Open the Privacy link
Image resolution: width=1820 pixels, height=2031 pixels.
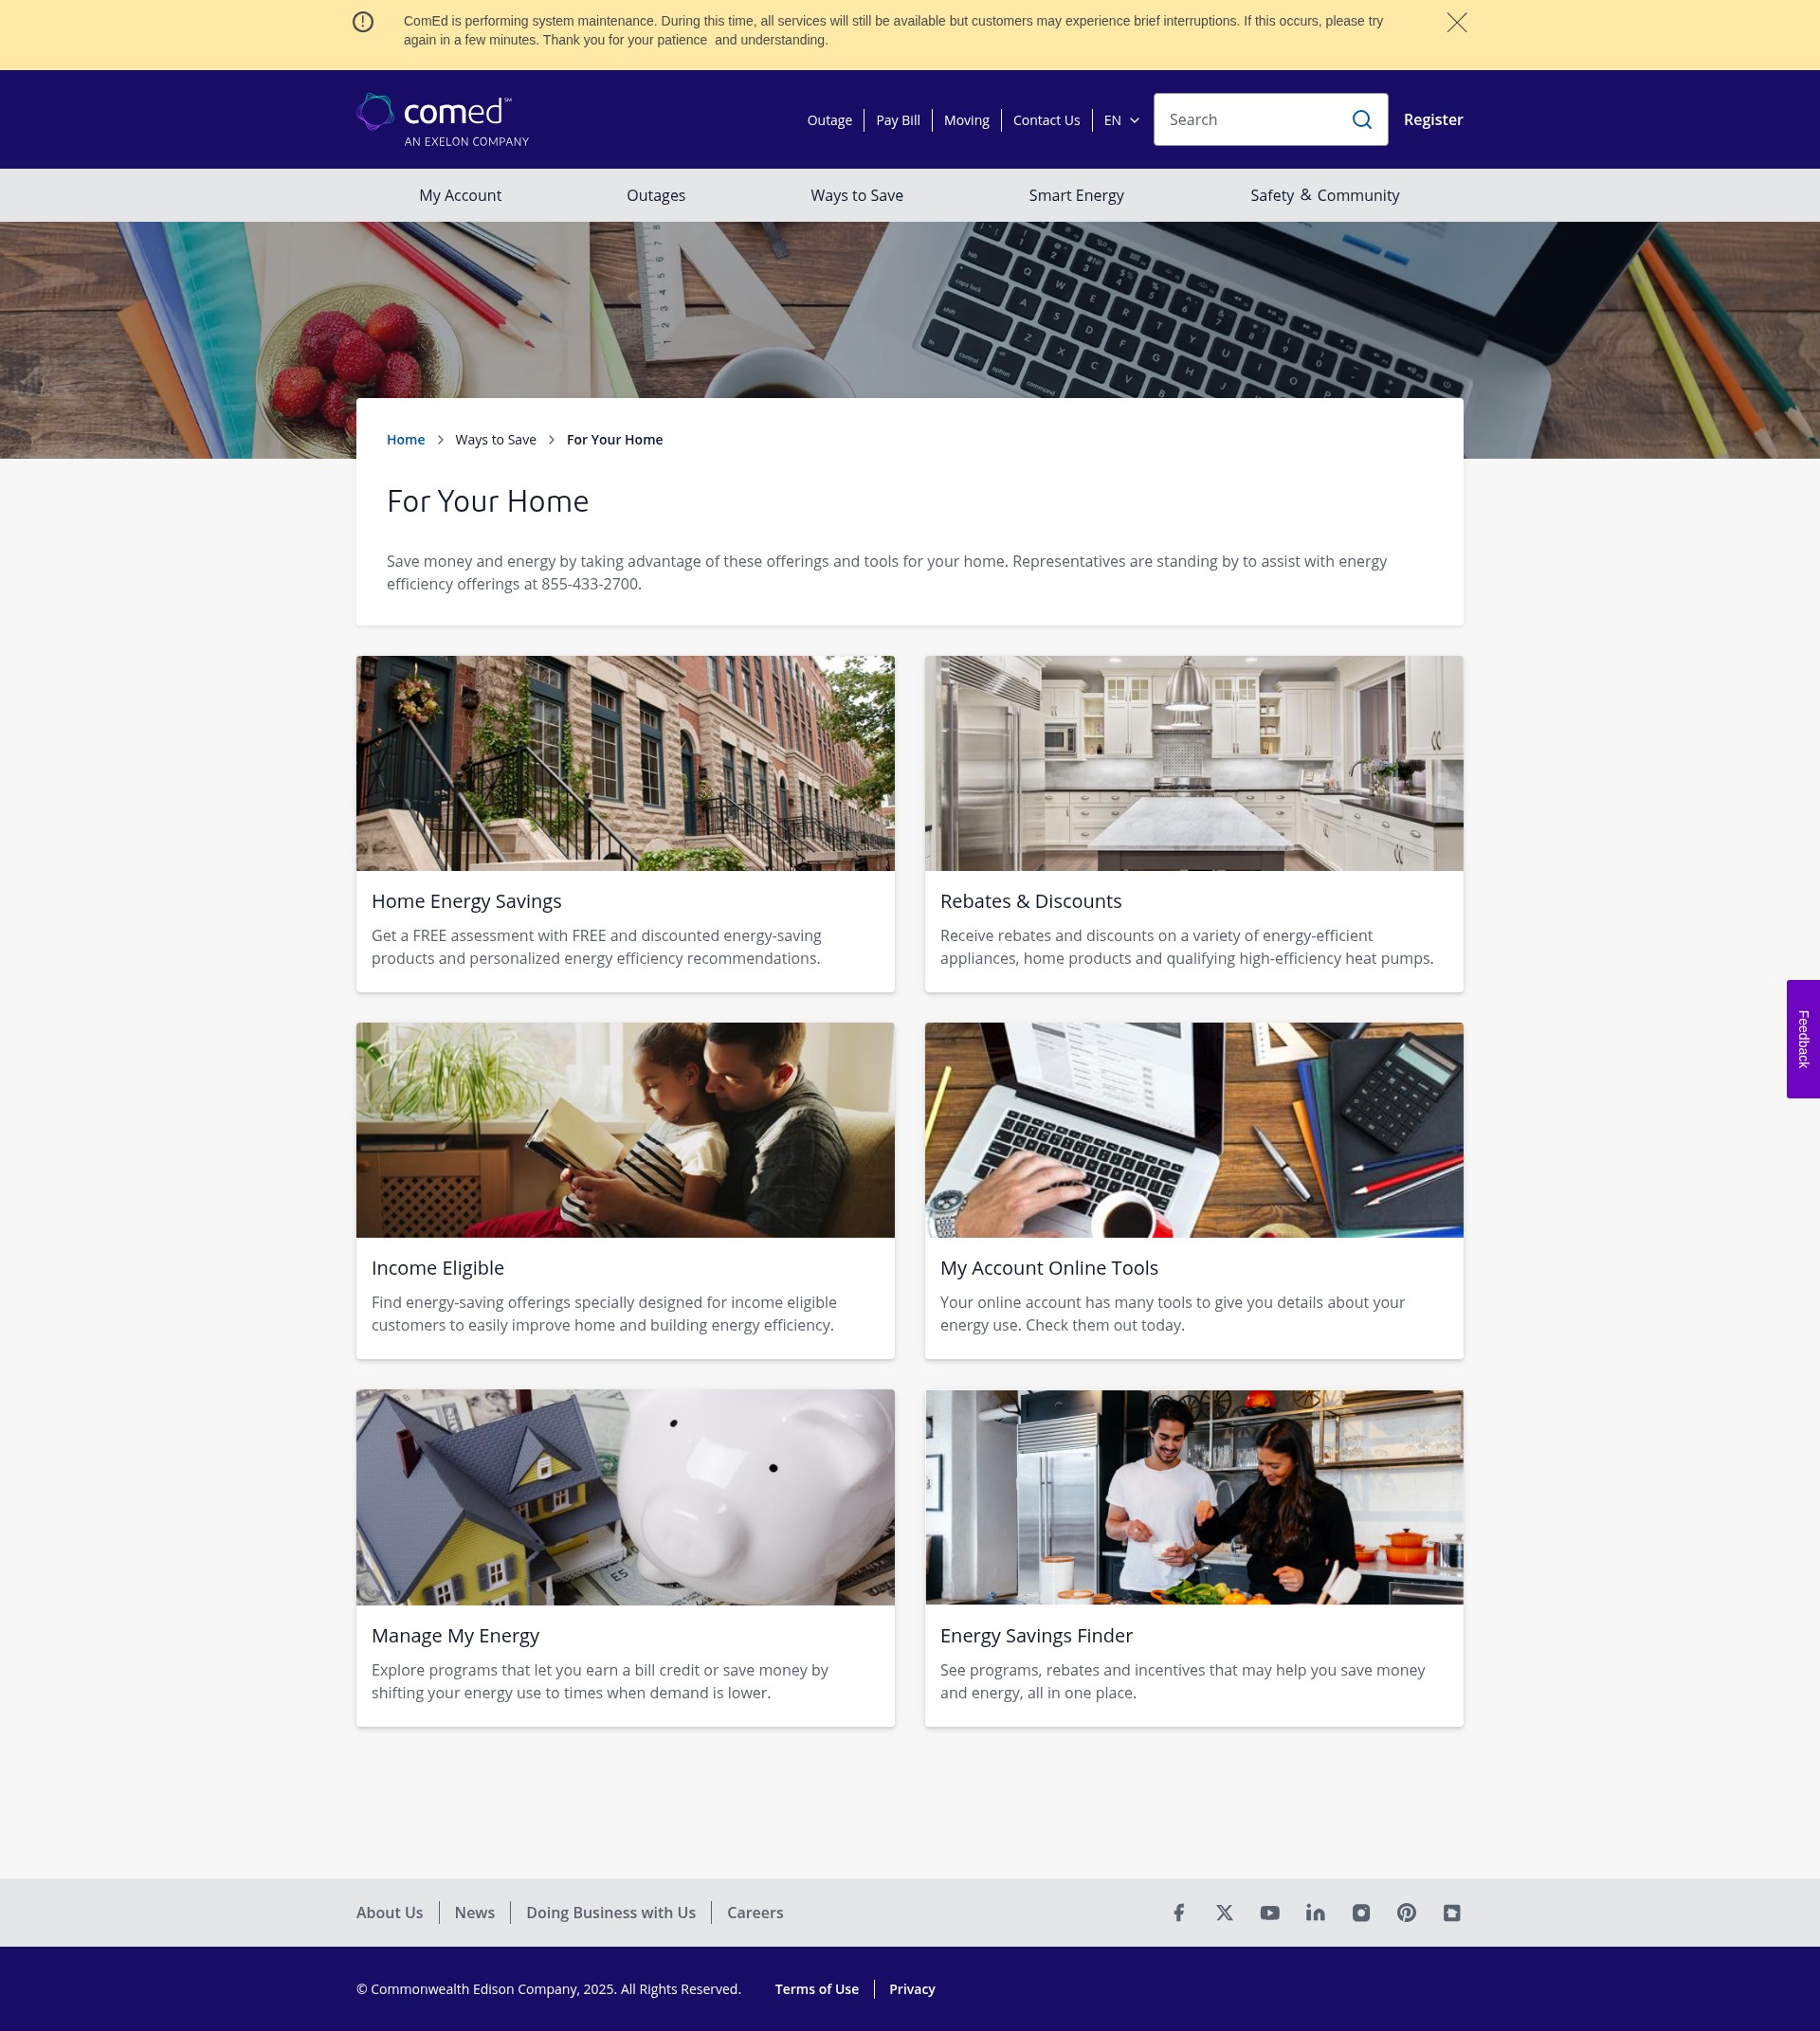click(912, 1989)
